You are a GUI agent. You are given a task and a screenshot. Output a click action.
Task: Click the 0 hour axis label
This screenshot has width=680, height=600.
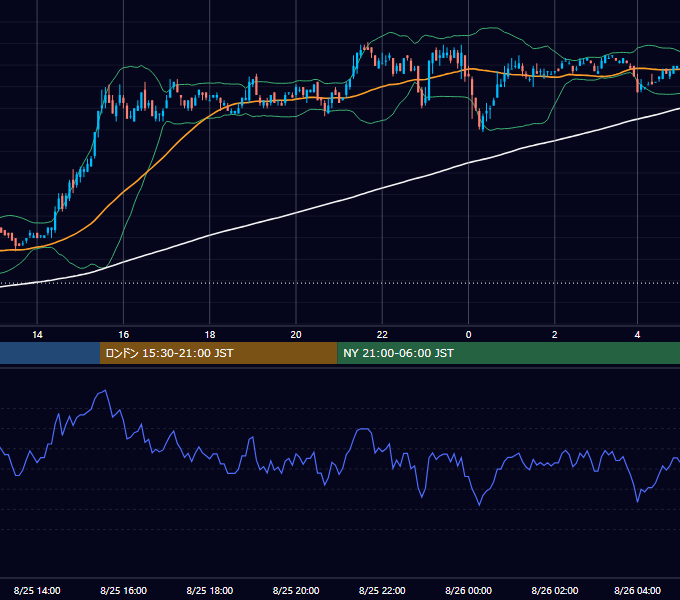(468, 335)
